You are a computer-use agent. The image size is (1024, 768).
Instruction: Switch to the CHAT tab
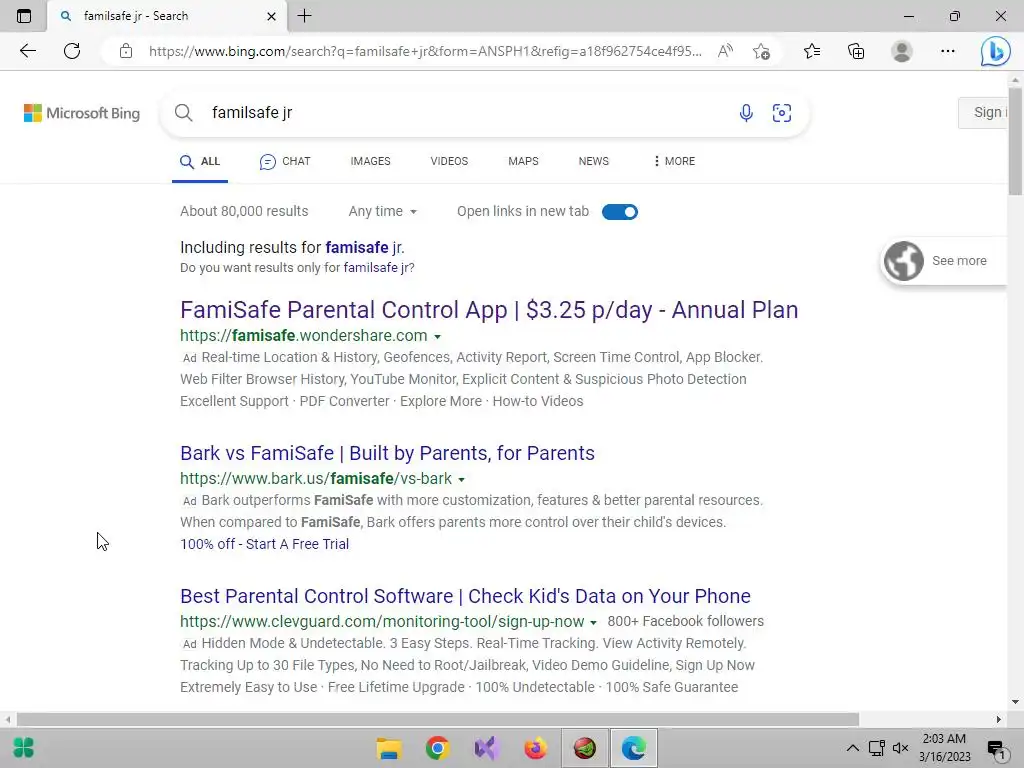click(x=285, y=161)
